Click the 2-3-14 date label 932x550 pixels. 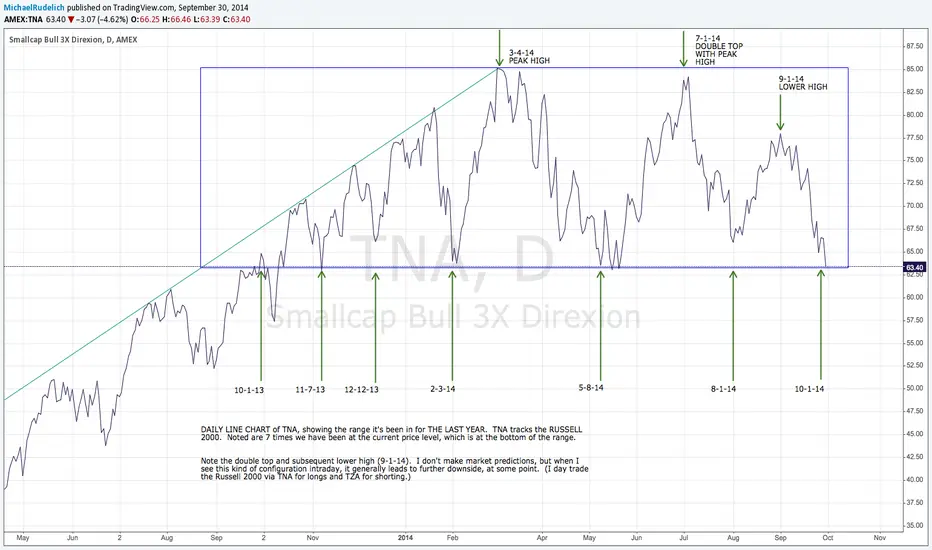coord(443,389)
